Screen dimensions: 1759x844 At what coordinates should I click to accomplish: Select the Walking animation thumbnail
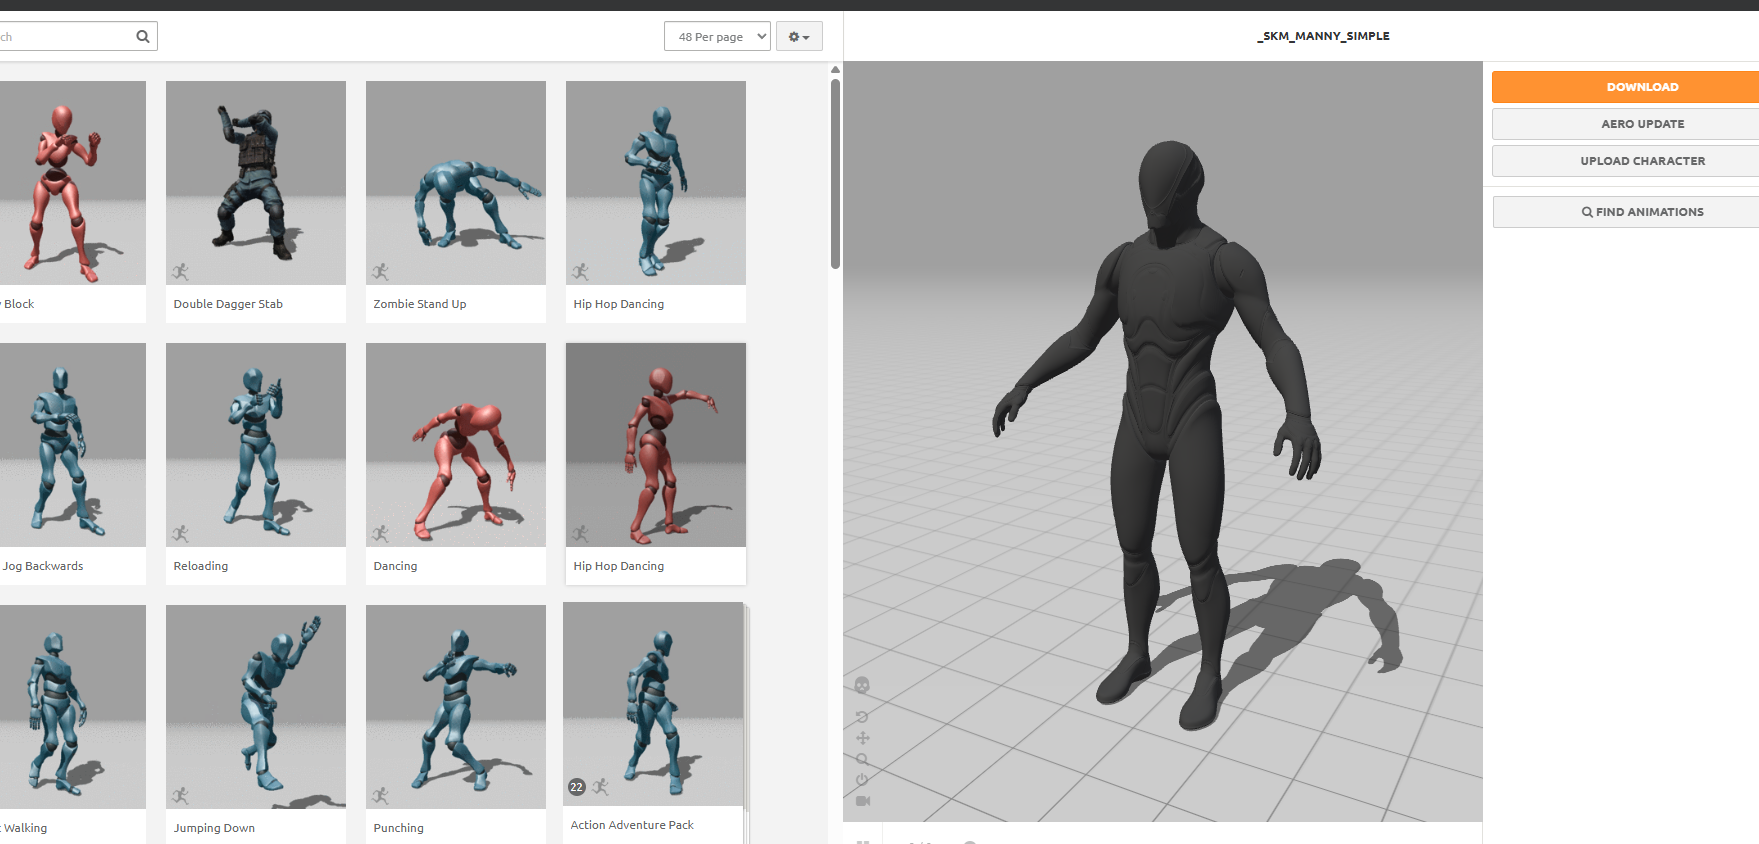point(73,707)
